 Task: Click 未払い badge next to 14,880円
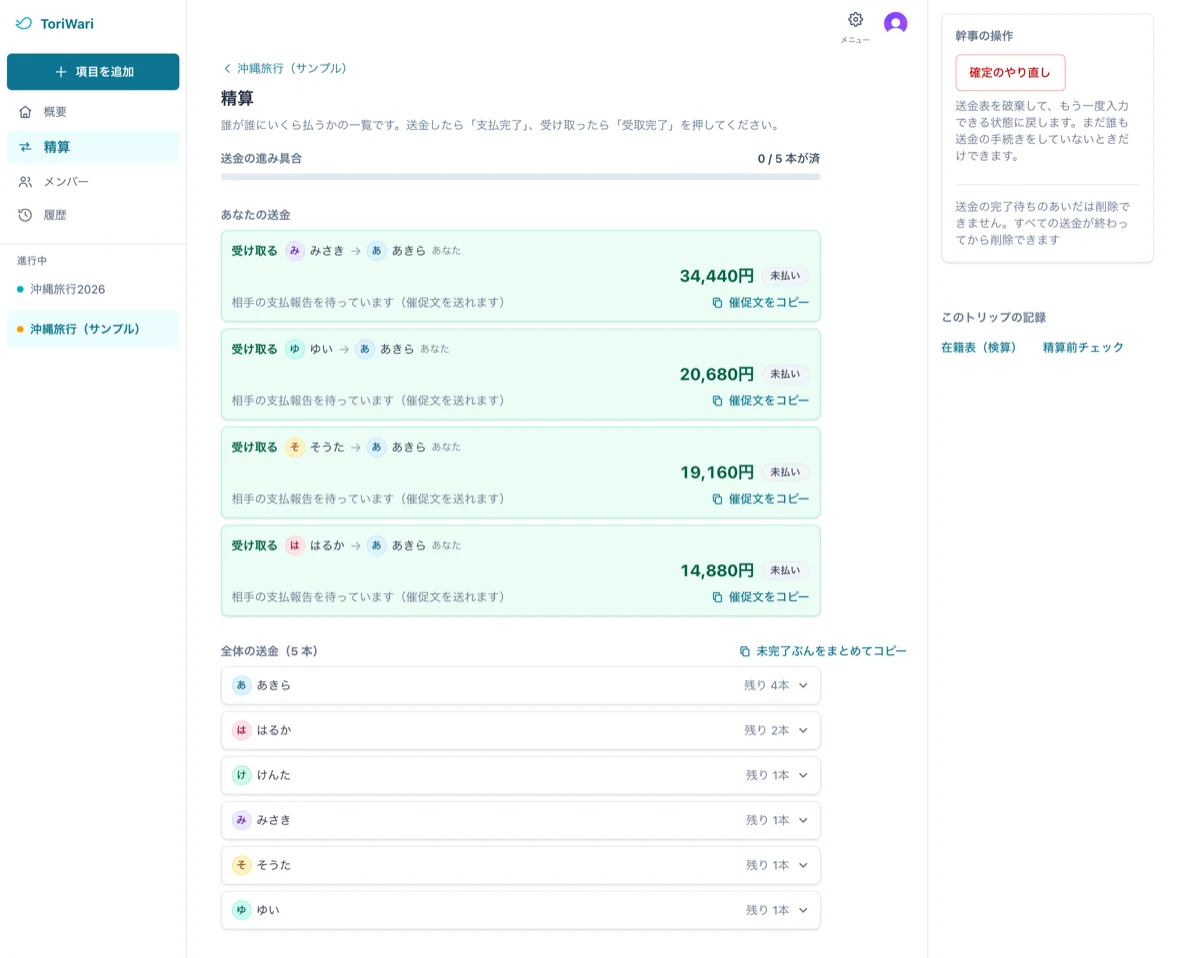(785, 570)
